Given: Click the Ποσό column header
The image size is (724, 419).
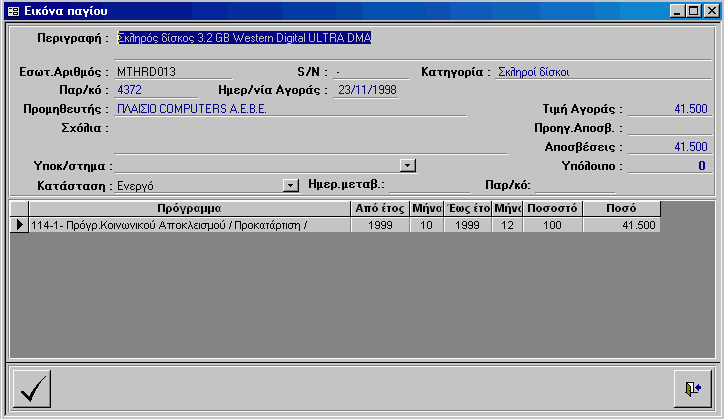Looking at the screenshot, I should click(x=622, y=208).
